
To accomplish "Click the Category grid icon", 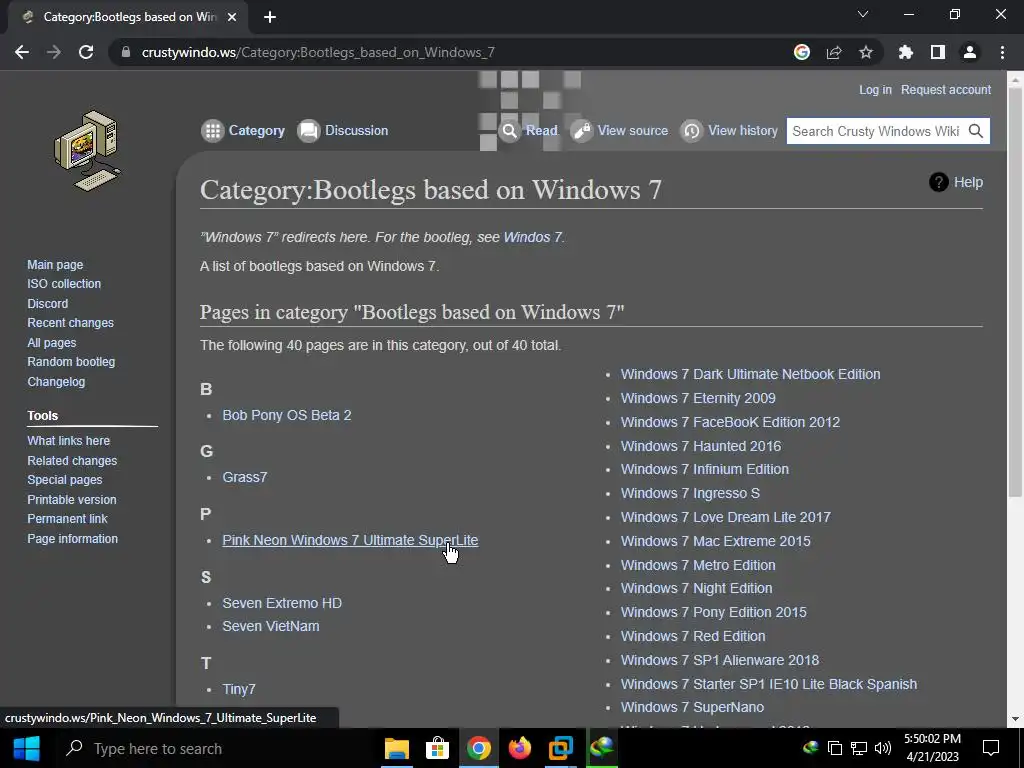I will tap(212, 131).
